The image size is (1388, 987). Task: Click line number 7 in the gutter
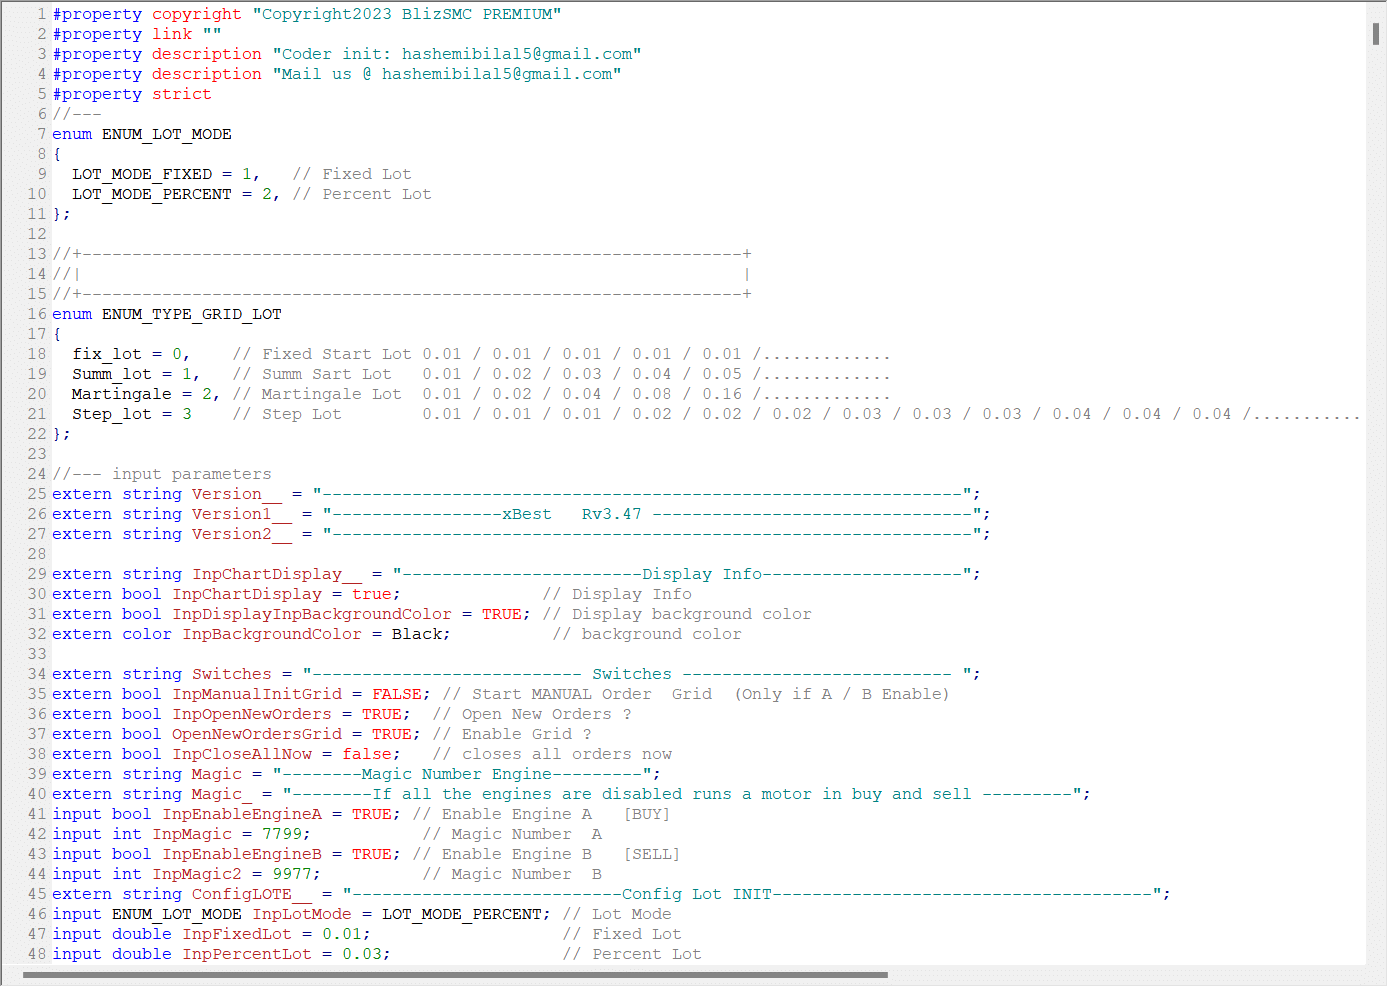(42, 134)
